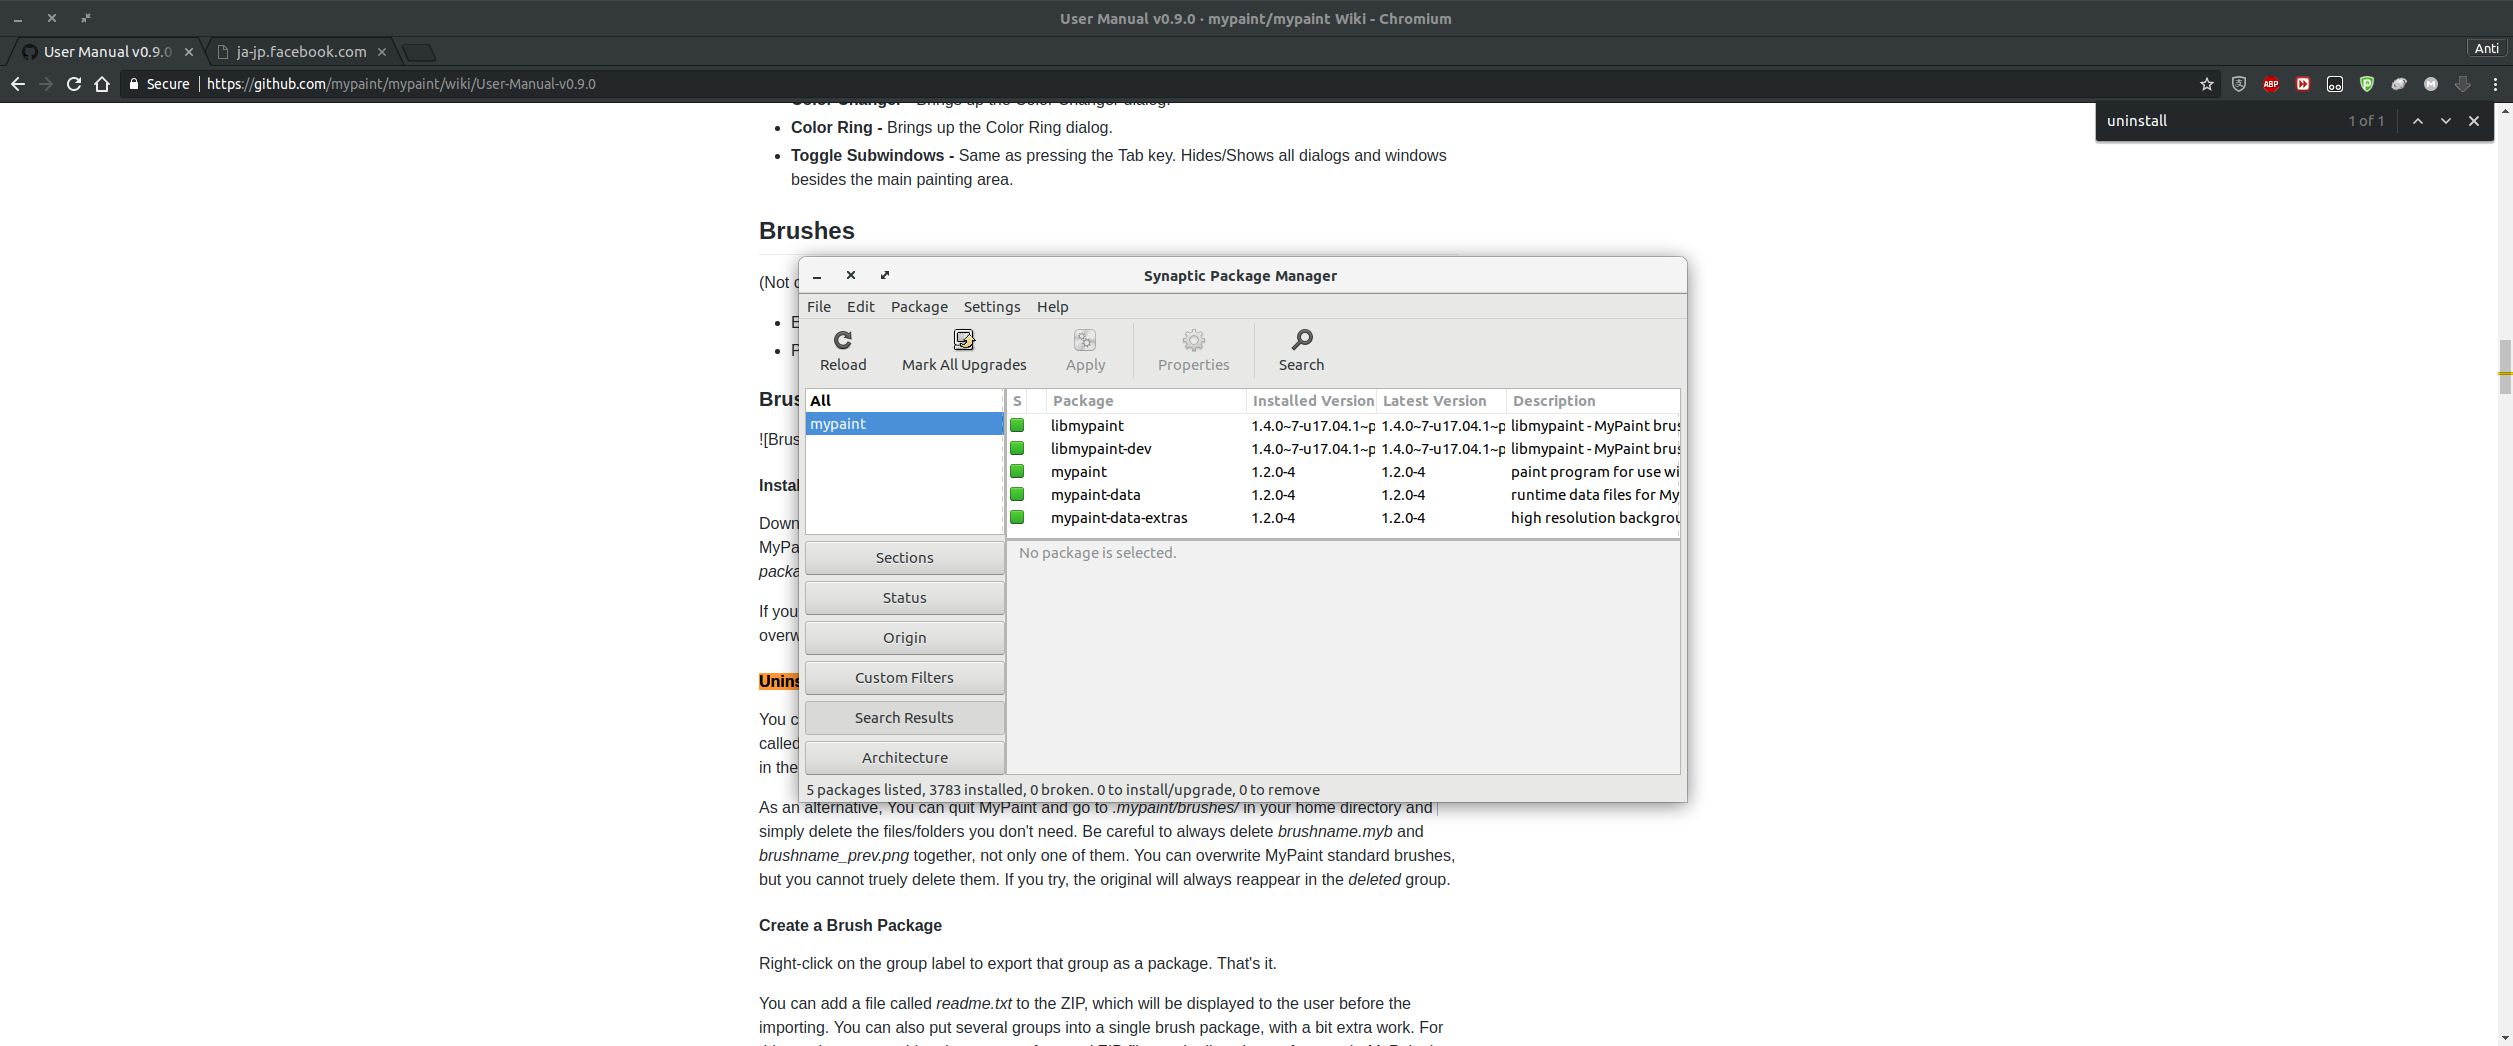Click the Architecture filter button

[905, 758]
